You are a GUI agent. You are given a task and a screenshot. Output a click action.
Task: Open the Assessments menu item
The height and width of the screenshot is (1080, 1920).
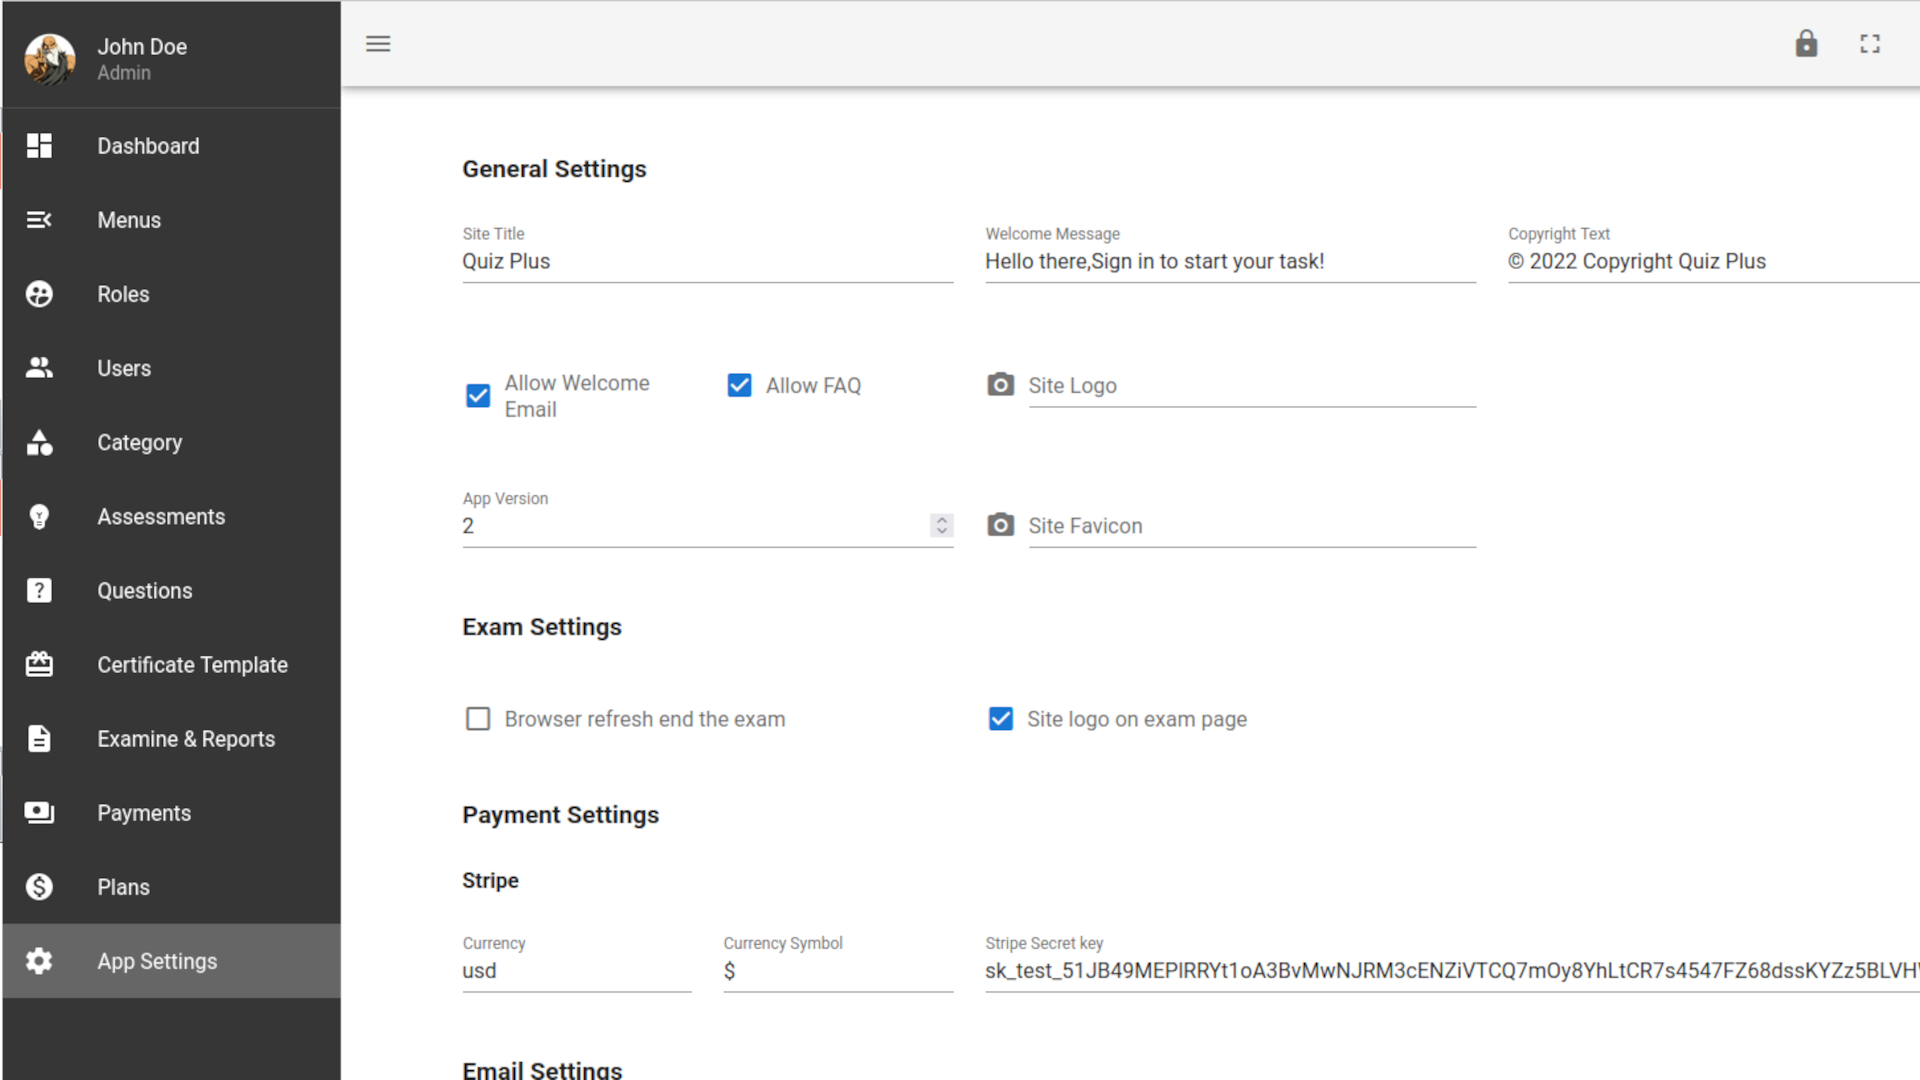[161, 517]
